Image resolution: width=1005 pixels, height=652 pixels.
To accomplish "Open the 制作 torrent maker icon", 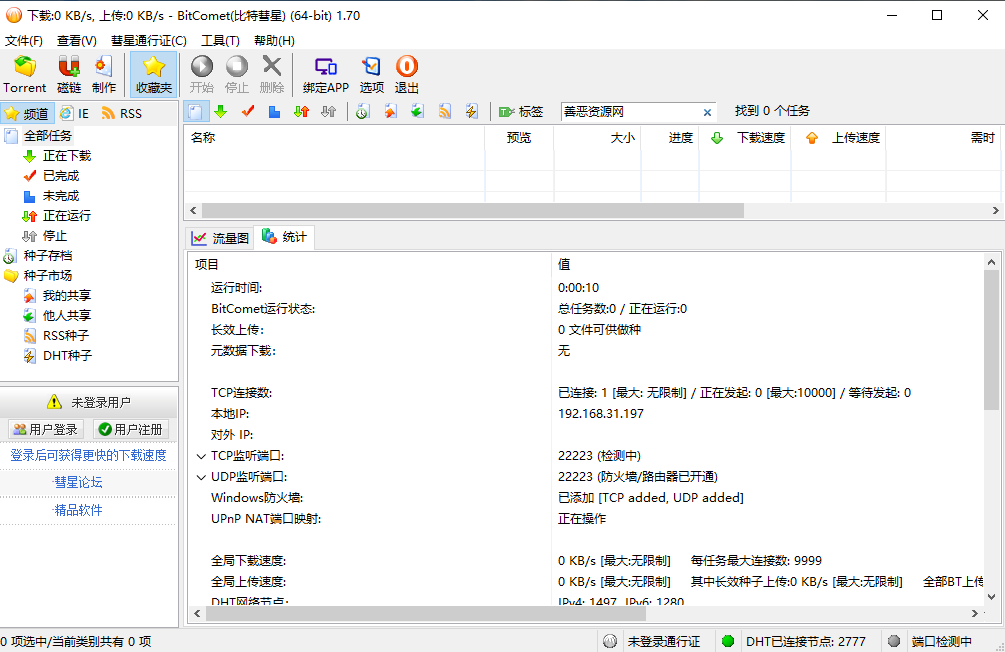I will click(x=103, y=73).
